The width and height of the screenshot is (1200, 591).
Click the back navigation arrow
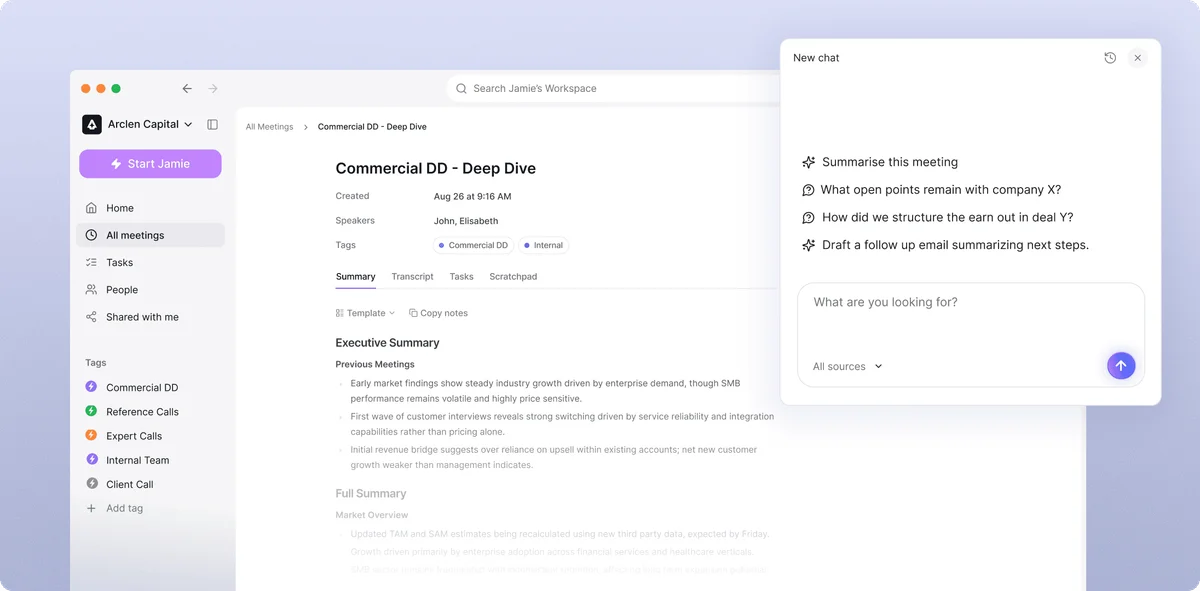pyautogui.click(x=187, y=88)
